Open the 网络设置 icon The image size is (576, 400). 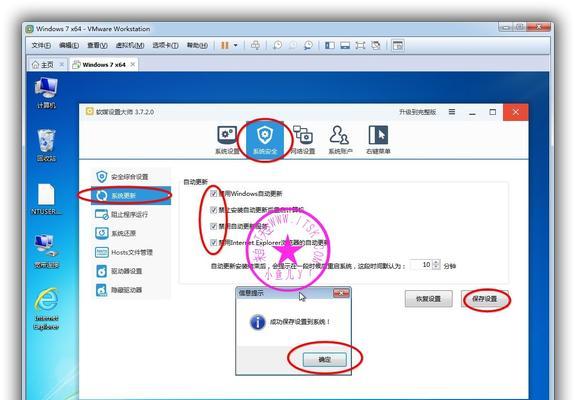click(303, 140)
